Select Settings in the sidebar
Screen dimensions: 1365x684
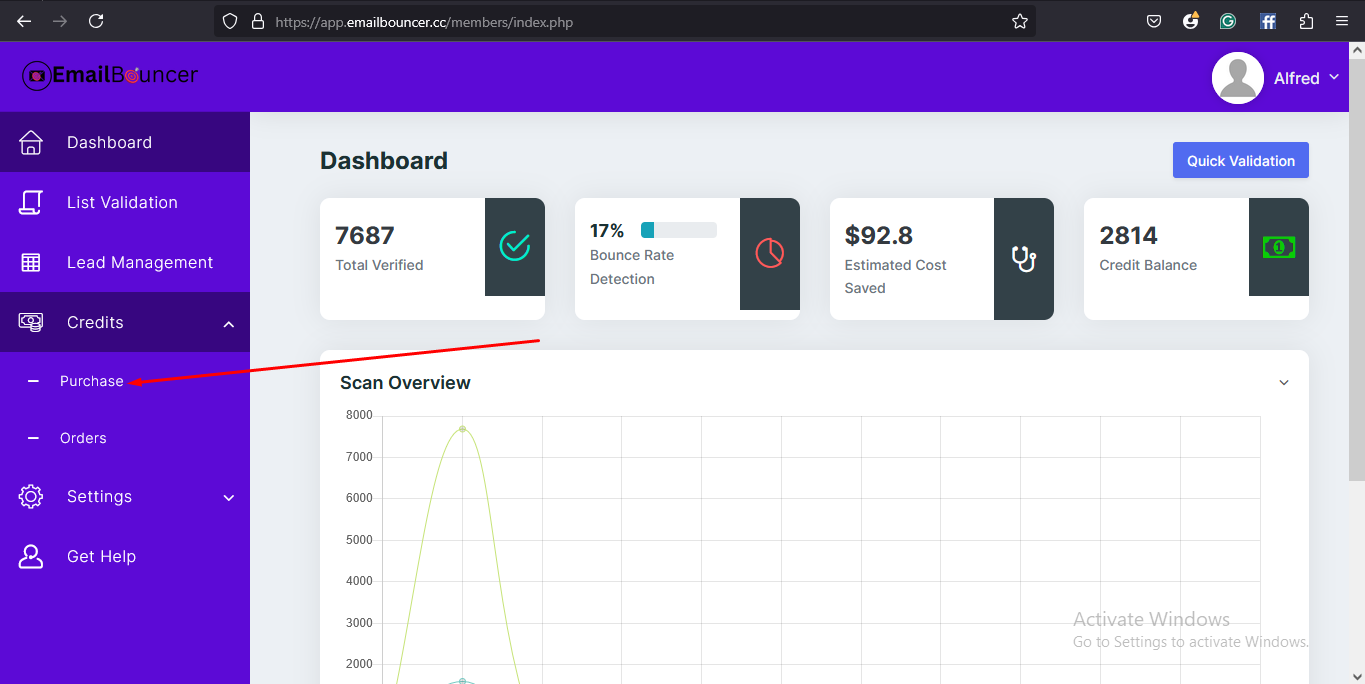pos(125,496)
